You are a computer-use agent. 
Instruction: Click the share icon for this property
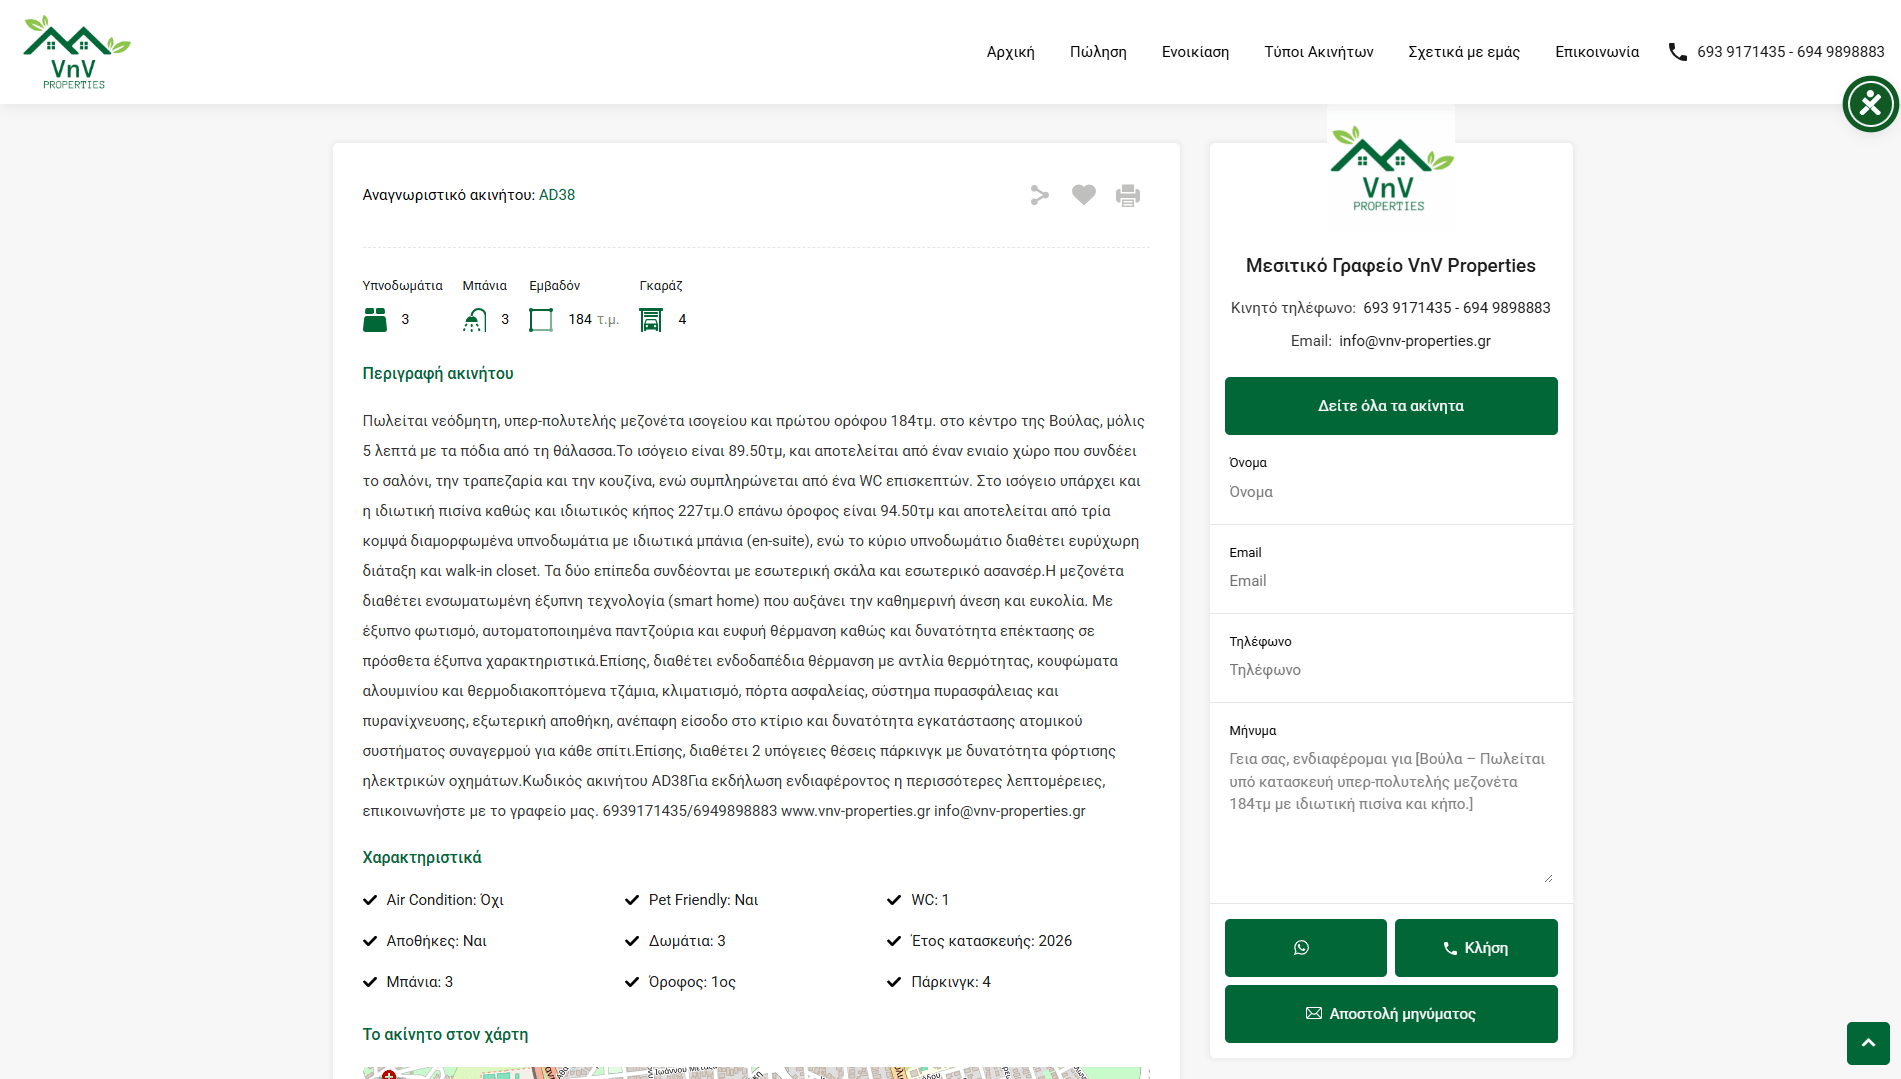click(x=1040, y=195)
